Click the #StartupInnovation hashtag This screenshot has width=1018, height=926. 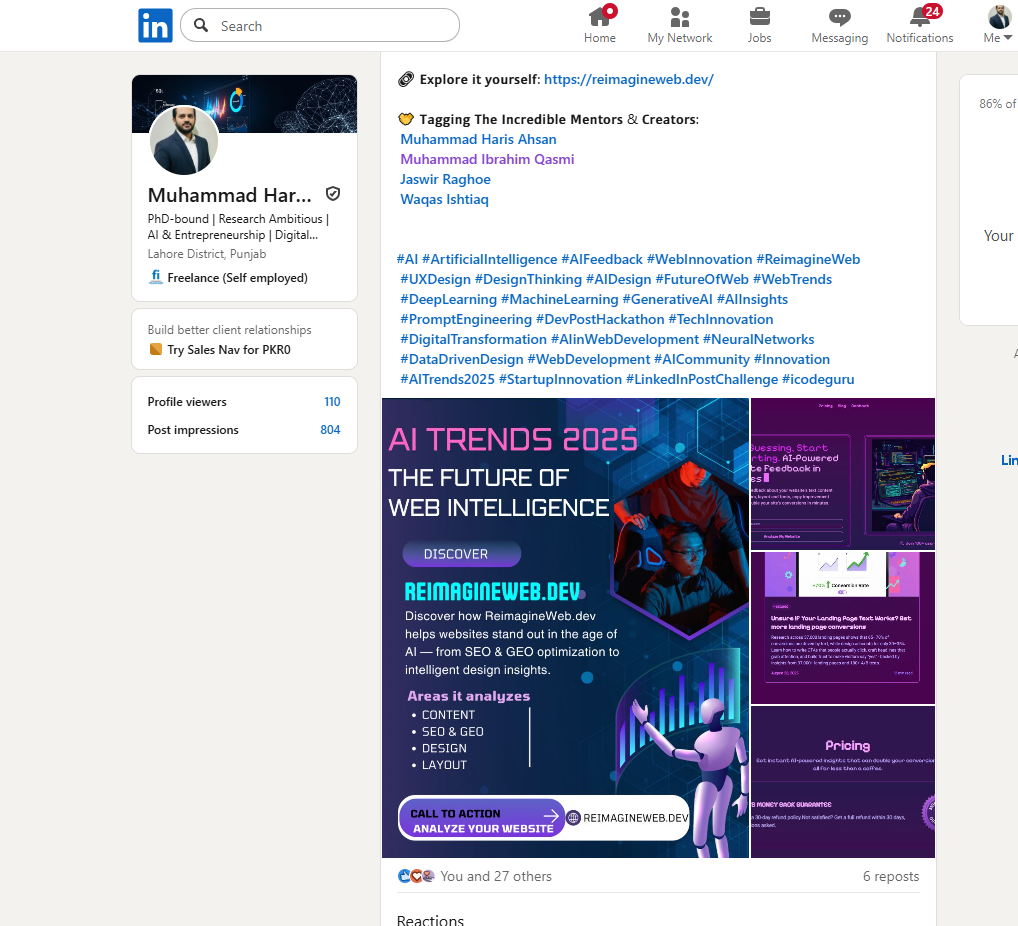point(560,379)
